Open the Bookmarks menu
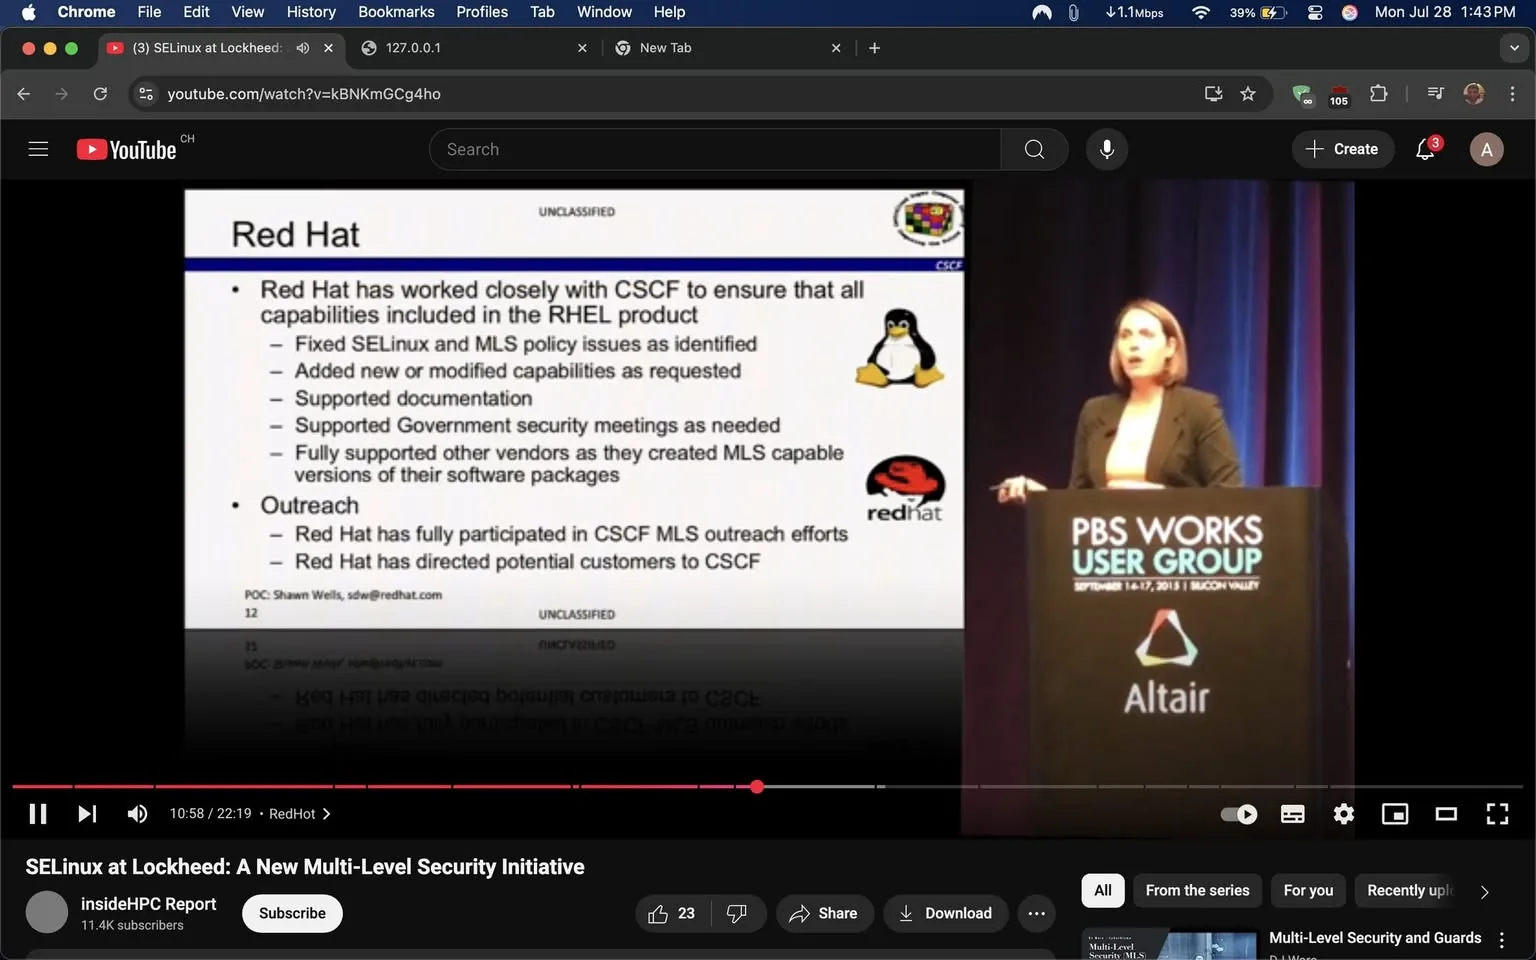Image resolution: width=1536 pixels, height=960 pixels. click(396, 11)
